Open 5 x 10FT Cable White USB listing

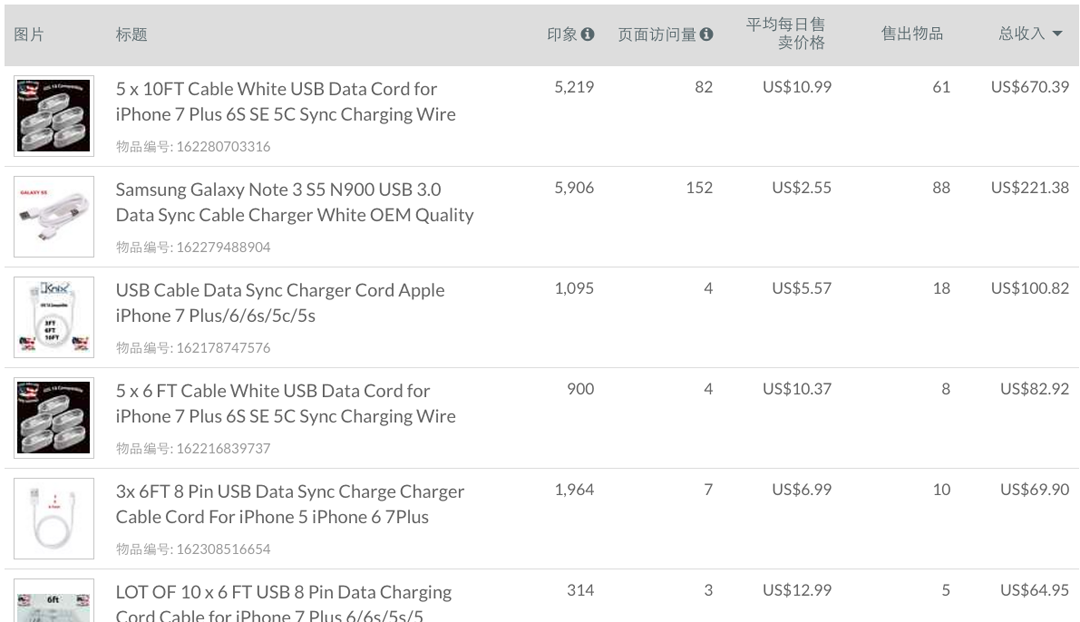click(286, 101)
